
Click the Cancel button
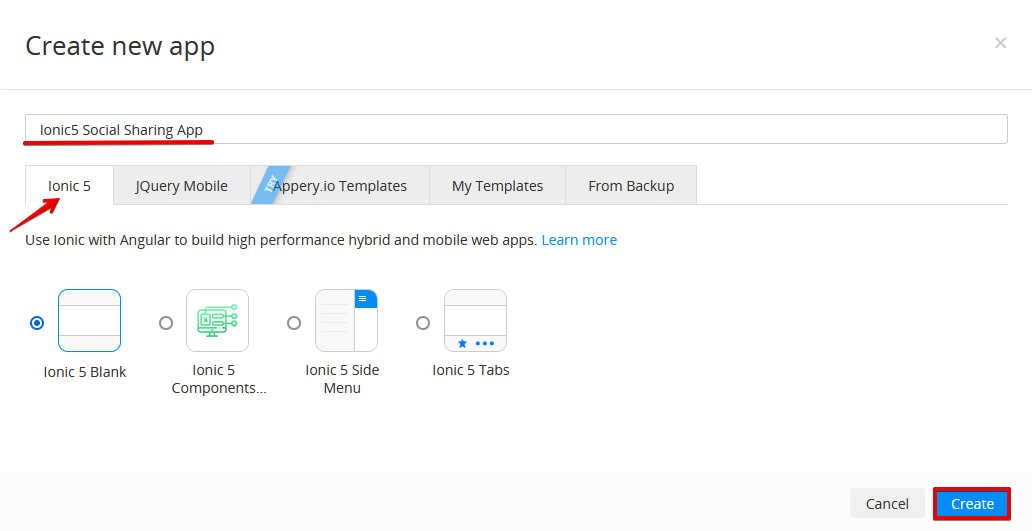pos(887,503)
